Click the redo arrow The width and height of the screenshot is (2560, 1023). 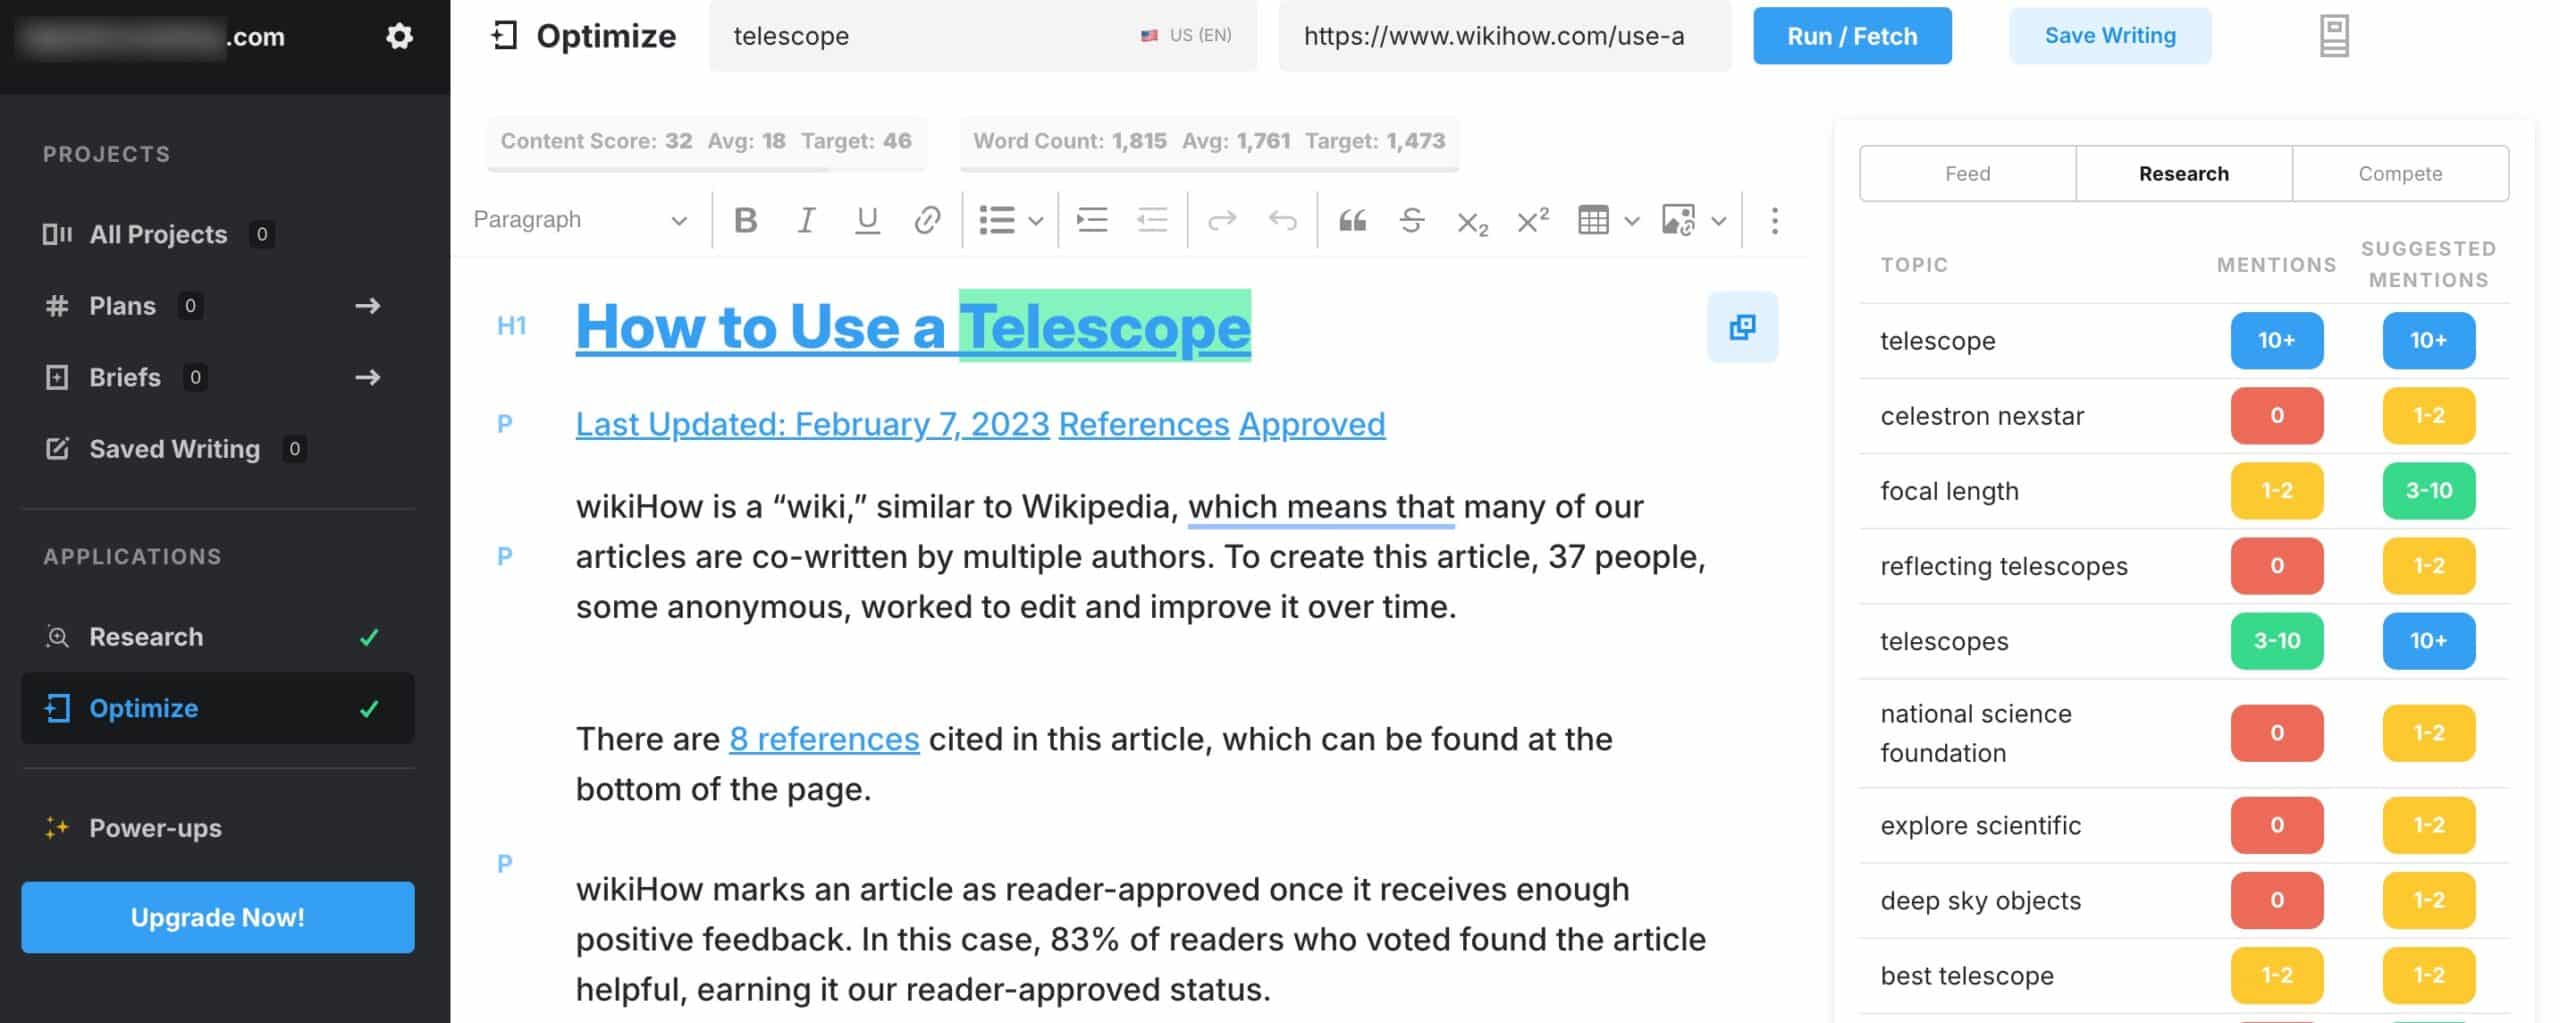(x=1222, y=220)
